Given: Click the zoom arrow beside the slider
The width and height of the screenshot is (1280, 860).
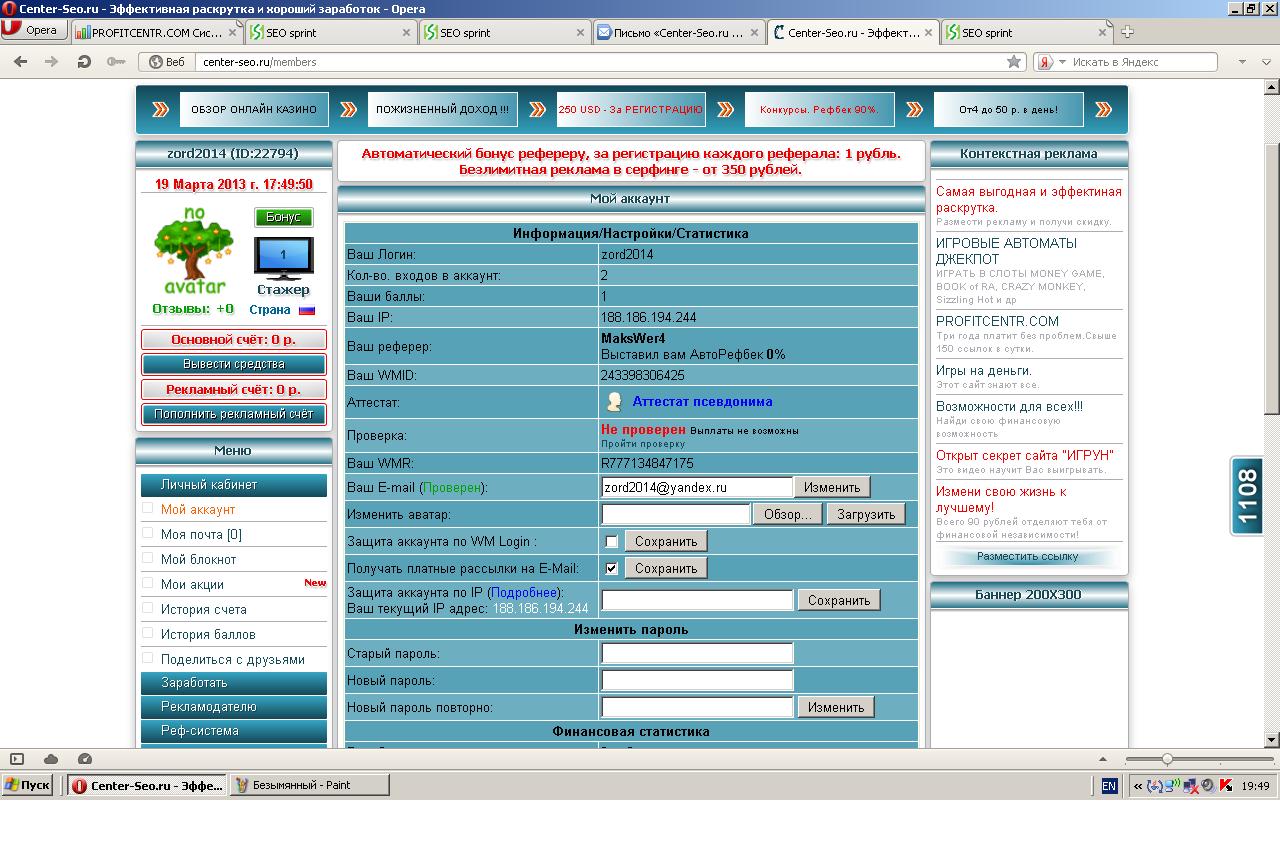Looking at the screenshot, I should pyautogui.click(x=1103, y=759).
